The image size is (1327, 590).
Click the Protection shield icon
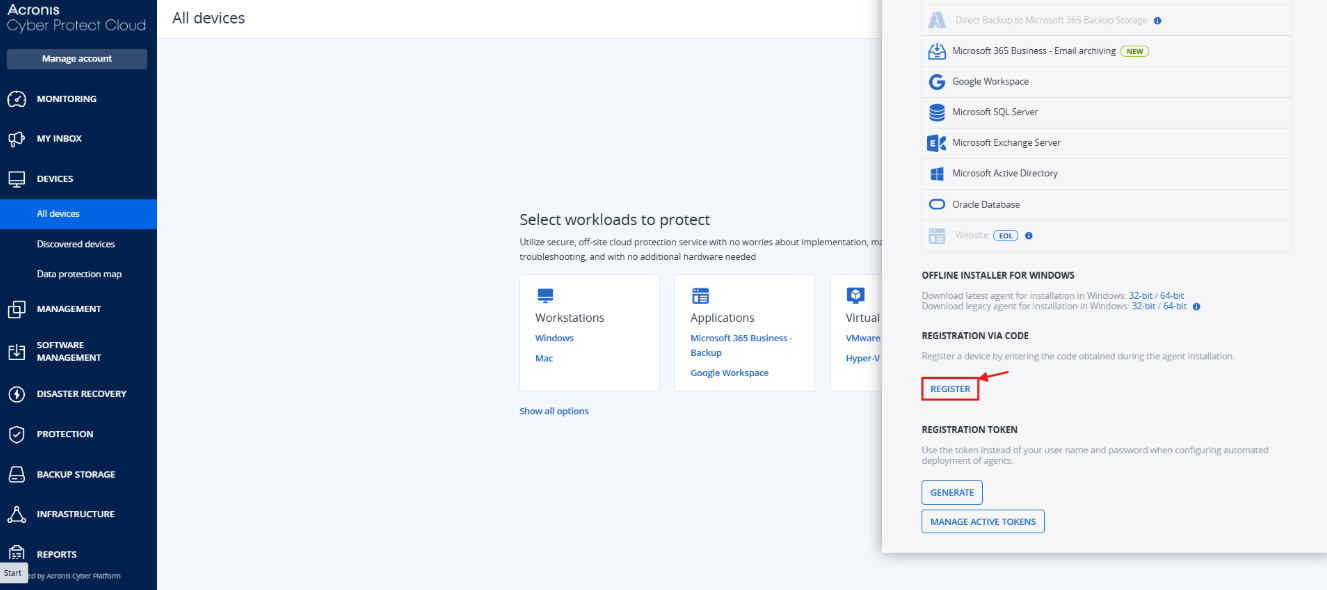coord(16,434)
